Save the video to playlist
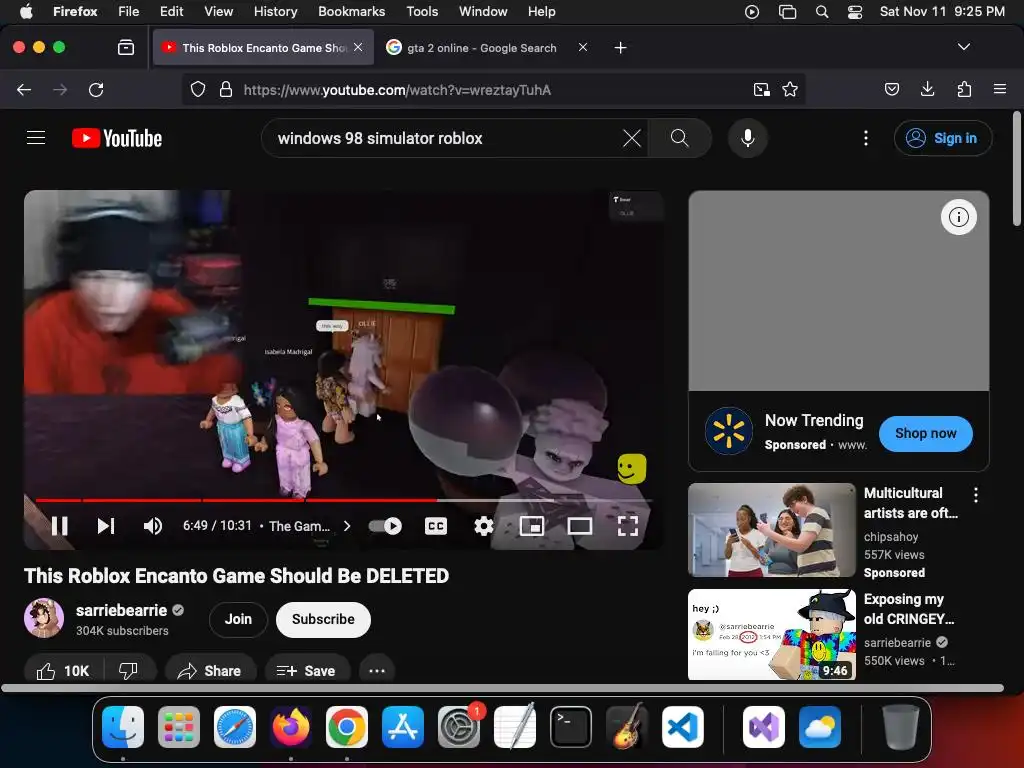1024x768 pixels. 306,671
